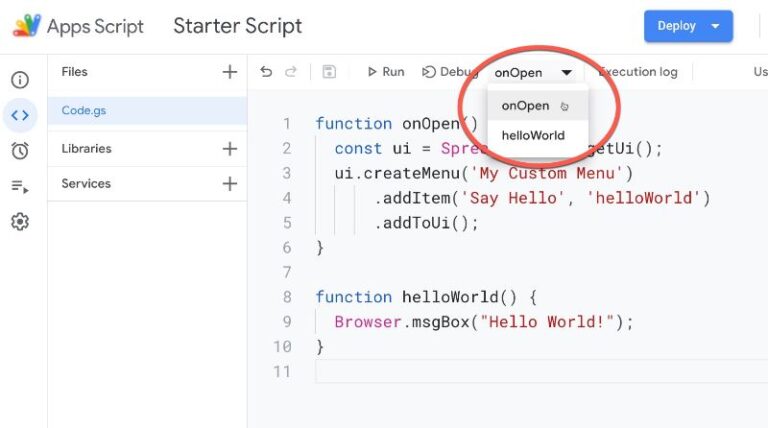Click the Starter Script project title
Screen dimensions: 768x428
pos(238,26)
